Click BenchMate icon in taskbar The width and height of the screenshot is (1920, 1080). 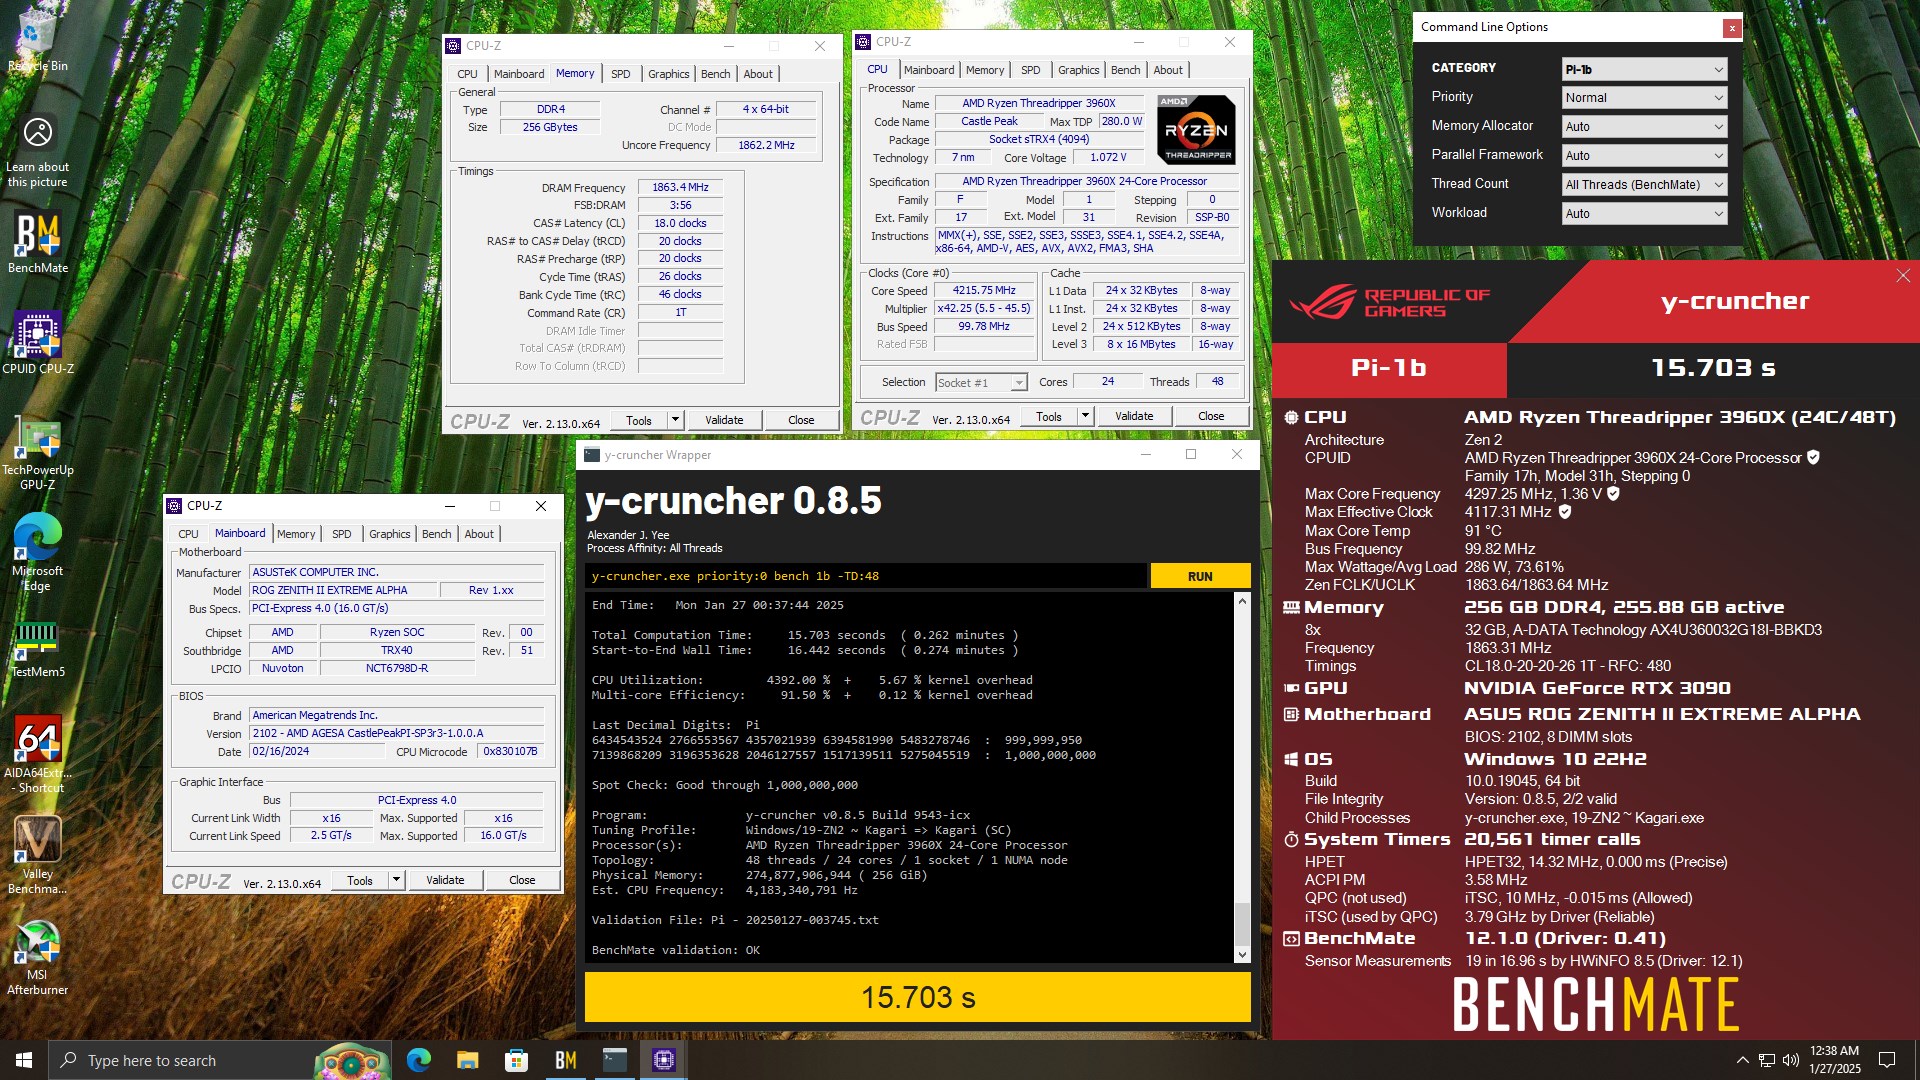[x=565, y=1060]
